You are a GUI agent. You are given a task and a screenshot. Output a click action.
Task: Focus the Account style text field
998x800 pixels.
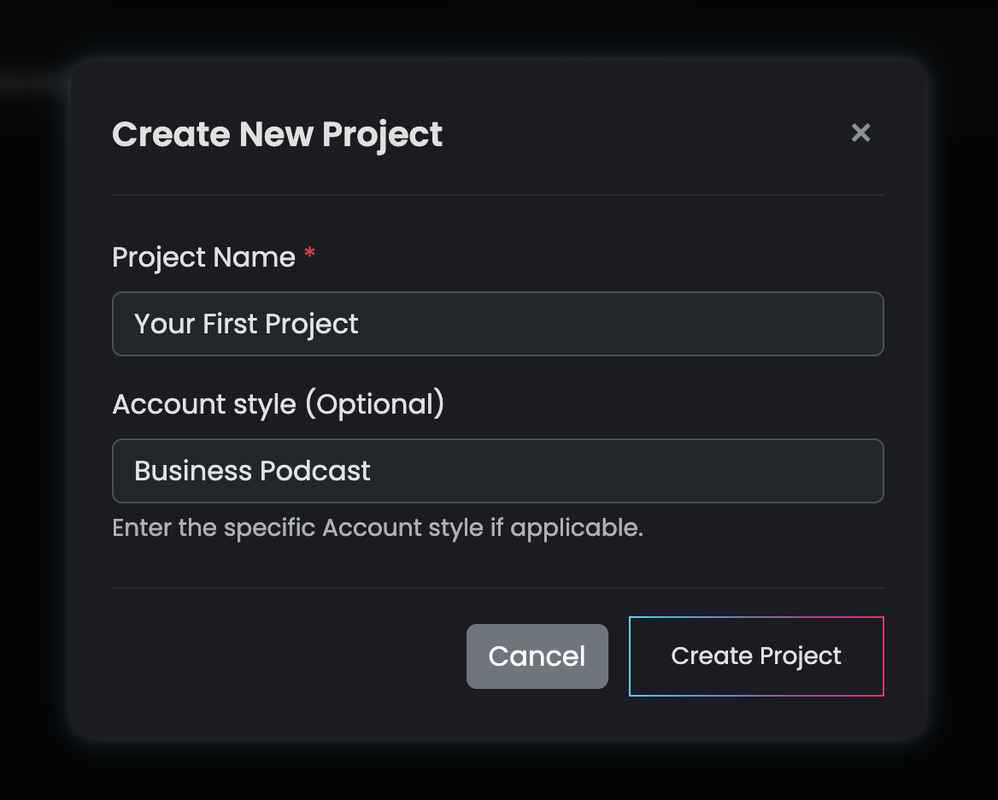coord(497,471)
